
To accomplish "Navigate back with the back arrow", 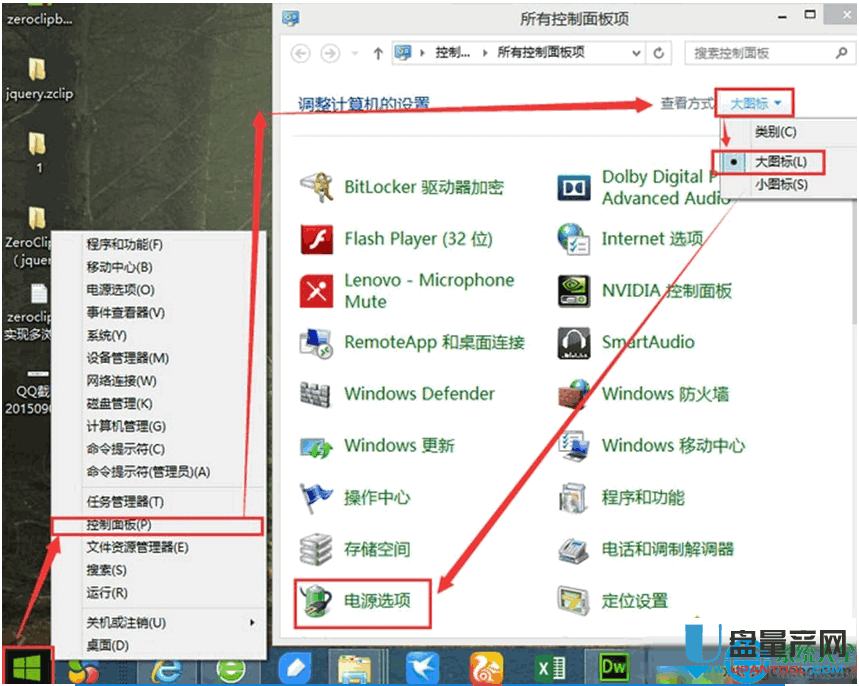I will (298, 53).
